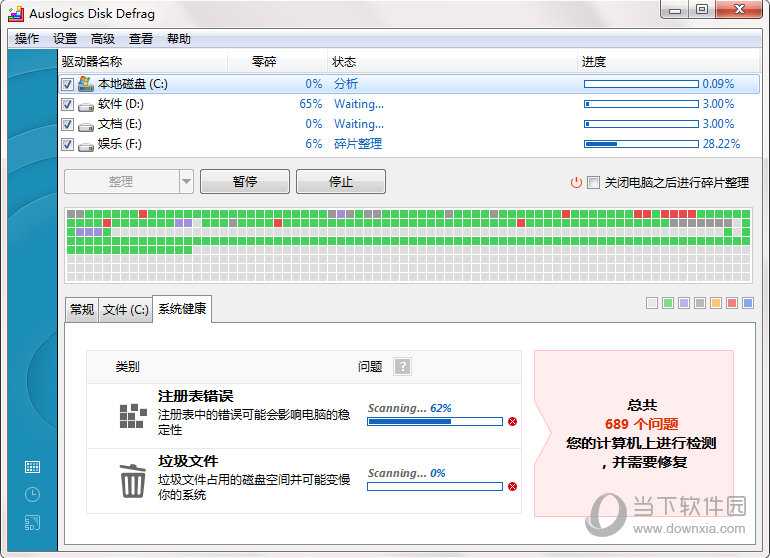Screen dimensions: 770x558
Task: Click the 689 个问题 total text
Action: coord(641,424)
